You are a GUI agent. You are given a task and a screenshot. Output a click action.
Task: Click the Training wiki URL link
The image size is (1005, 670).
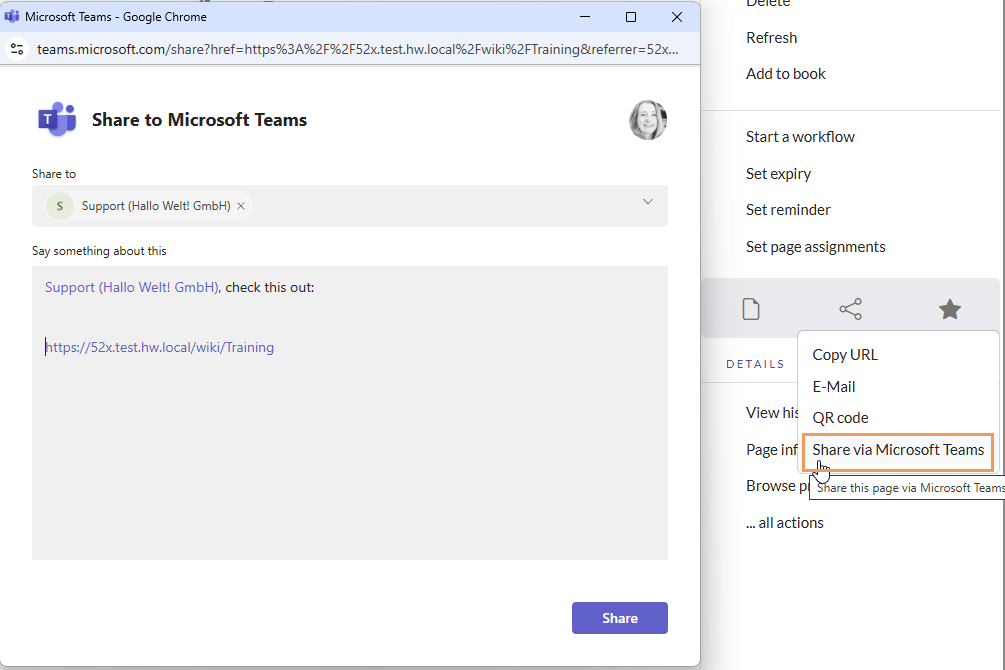[x=160, y=348]
